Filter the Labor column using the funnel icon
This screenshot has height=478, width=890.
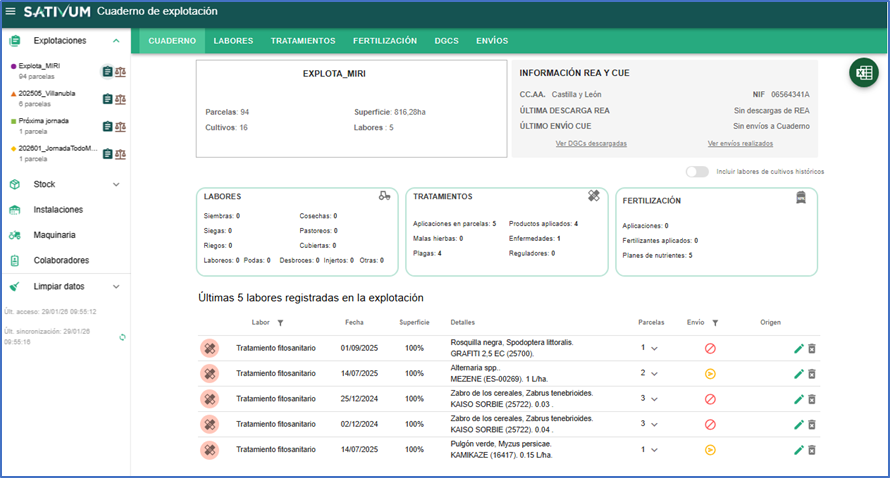(x=280, y=323)
